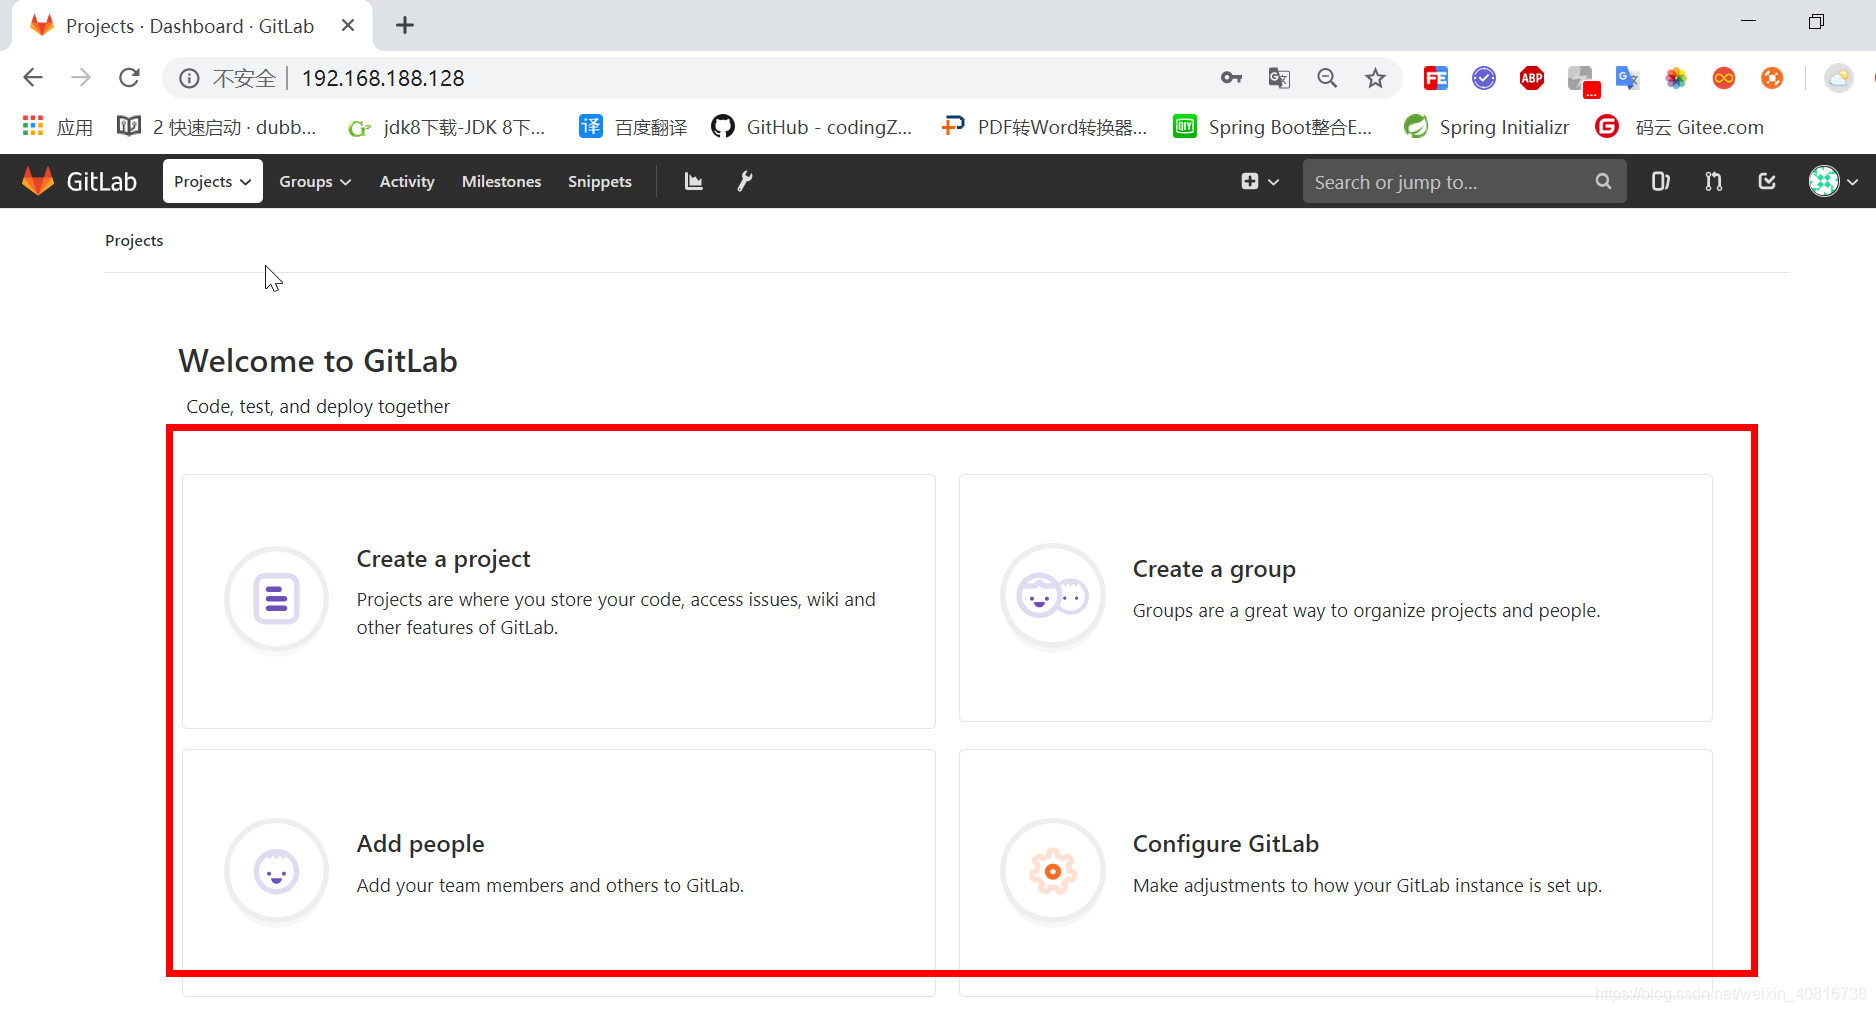Image resolution: width=1876 pixels, height=1012 pixels.
Task: Click the GitLab fox logo in navbar
Action: pos(38,181)
